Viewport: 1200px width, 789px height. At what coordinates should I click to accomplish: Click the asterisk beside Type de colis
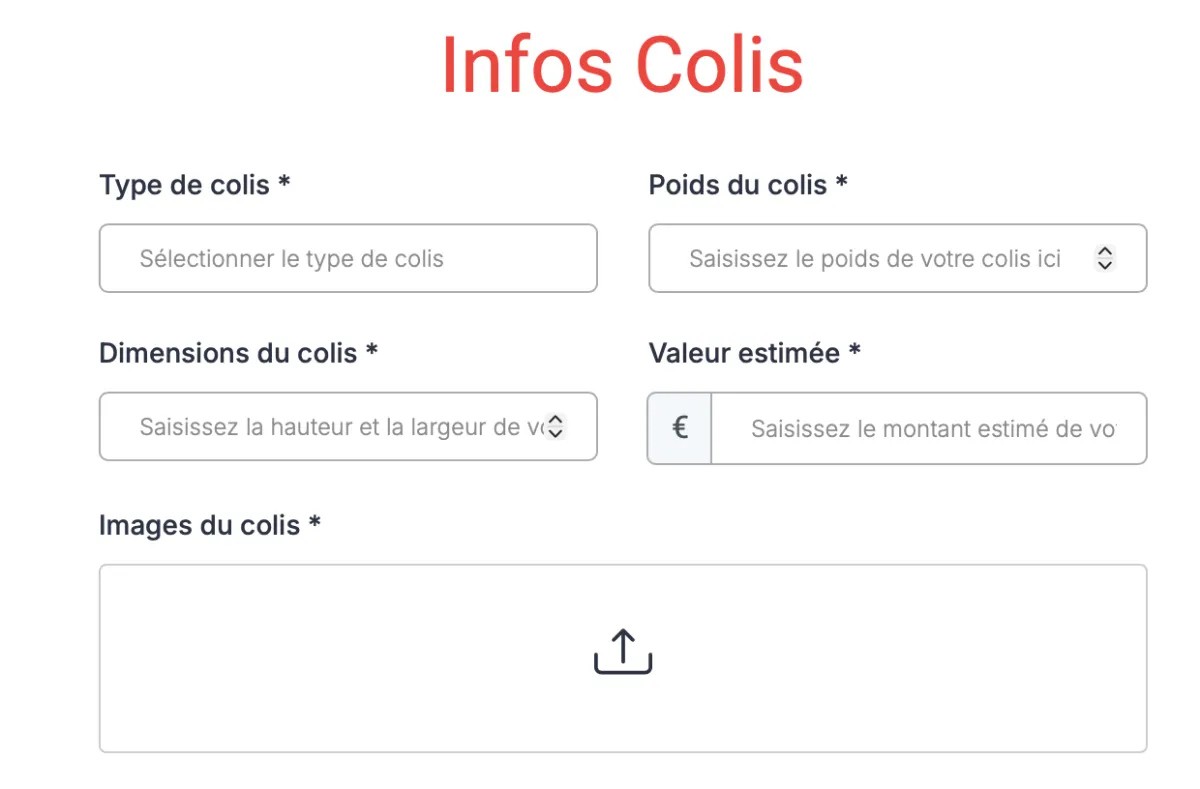pyautogui.click(x=285, y=182)
